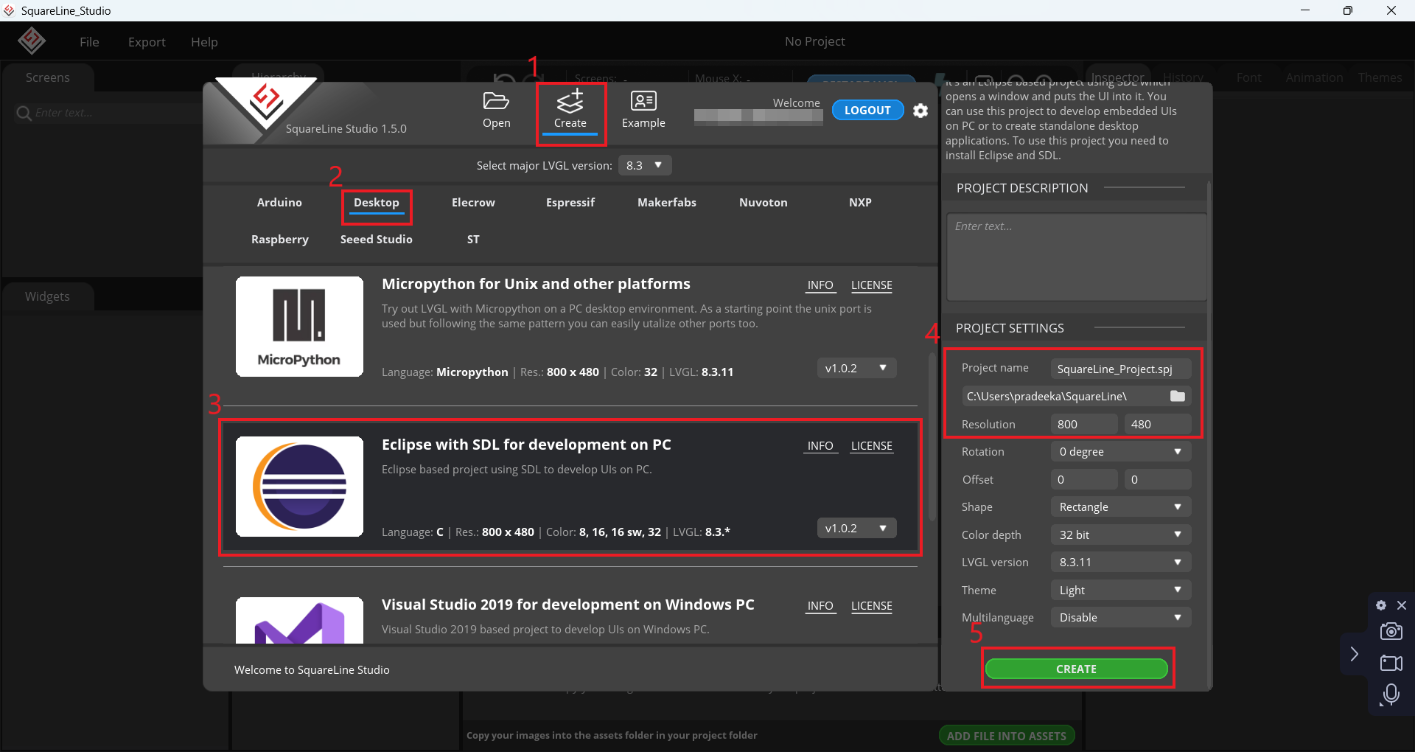The image size is (1415, 752).
Task: Click the Project name input field
Action: pos(1121,368)
